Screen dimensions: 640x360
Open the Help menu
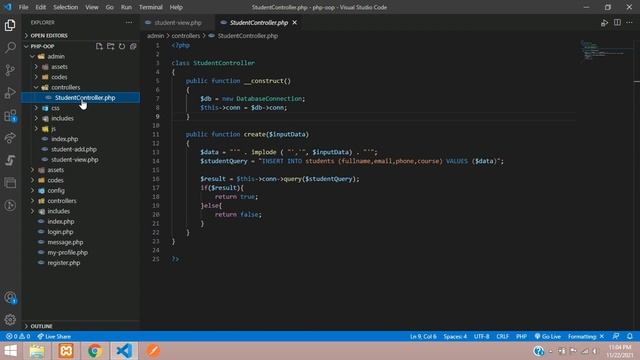coord(176,7)
